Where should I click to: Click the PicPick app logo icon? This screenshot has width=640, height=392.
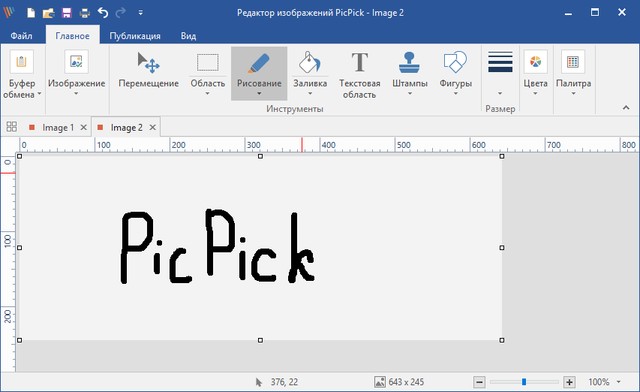click(9, 12)
